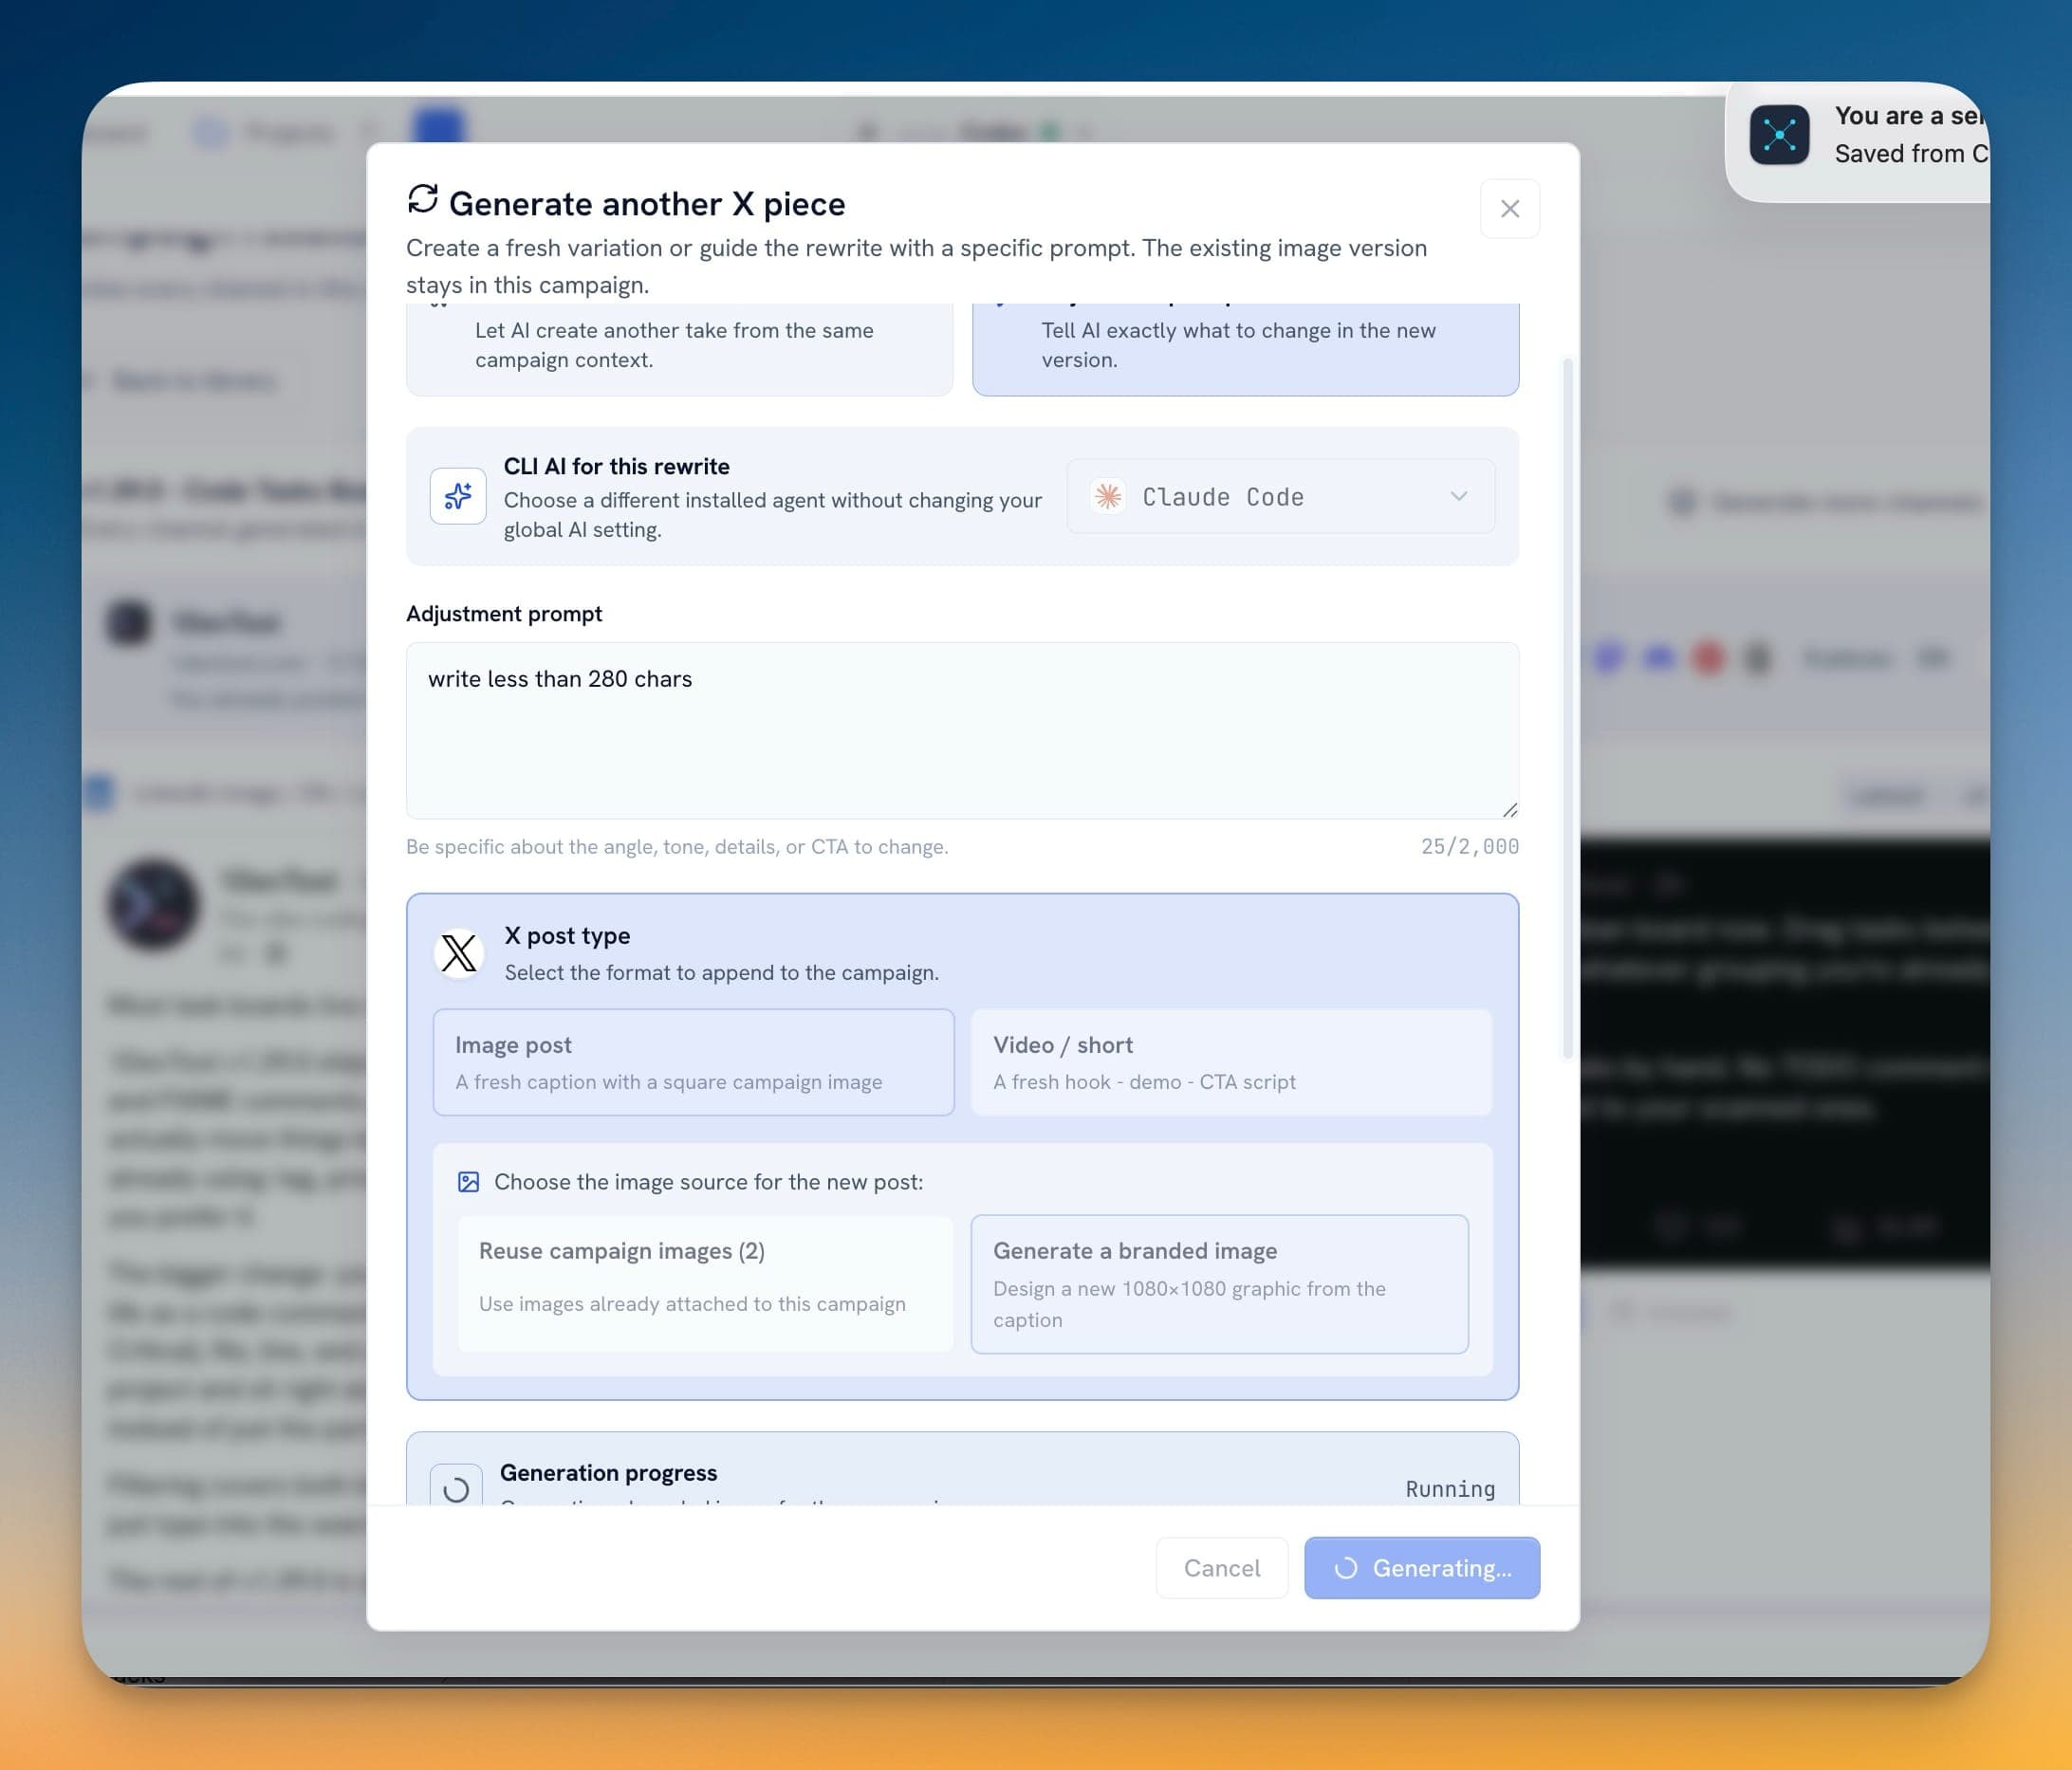The image size is (2072, 1770).
Task: Click the notification app icon at top right
Action: pyautogui.click(x=1779, y=134)
